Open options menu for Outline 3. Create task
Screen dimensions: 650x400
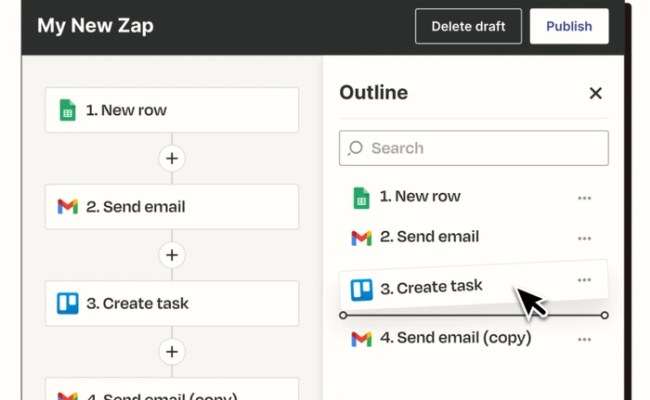585,280
